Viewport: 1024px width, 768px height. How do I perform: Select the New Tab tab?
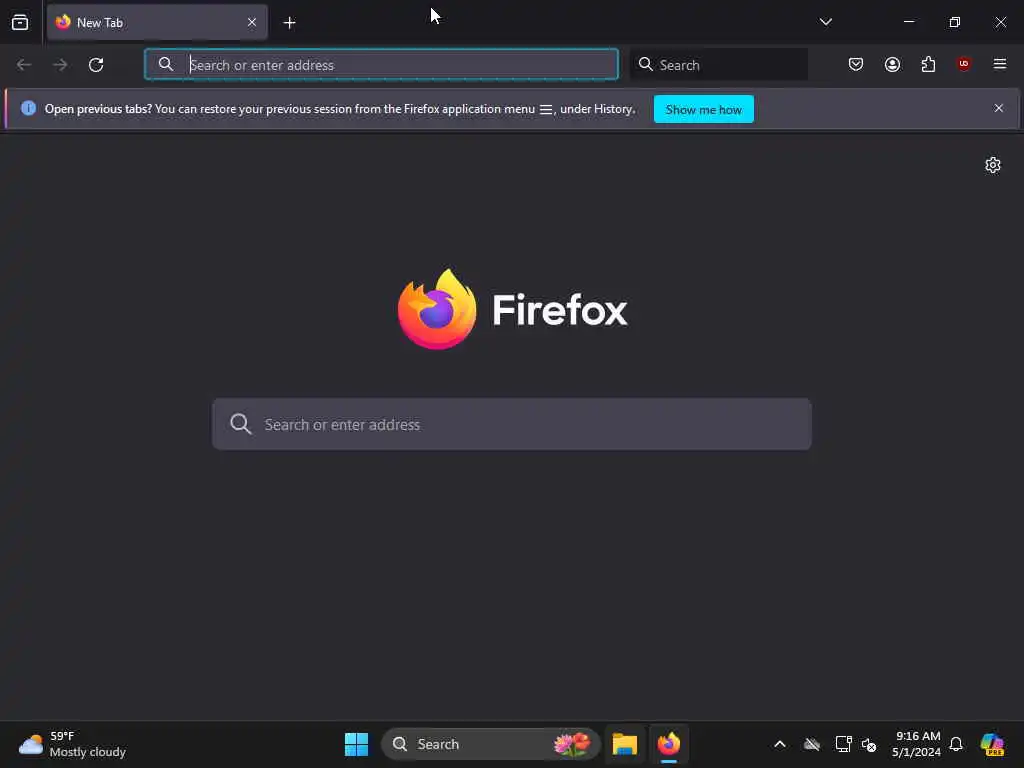pyautogui.click(x=157, y=22)
